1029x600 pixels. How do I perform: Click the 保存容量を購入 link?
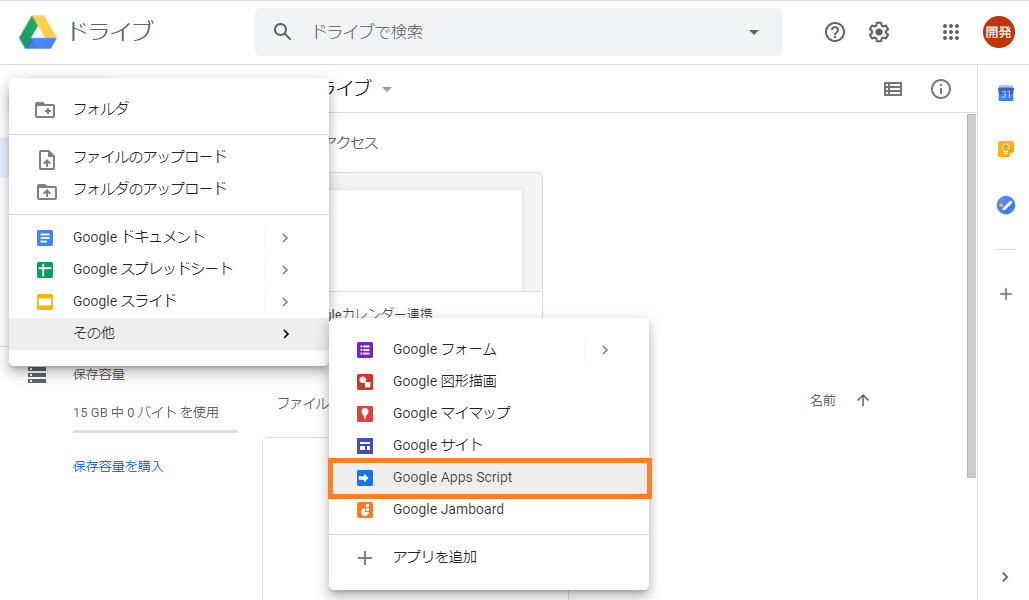tap(118, 466)
